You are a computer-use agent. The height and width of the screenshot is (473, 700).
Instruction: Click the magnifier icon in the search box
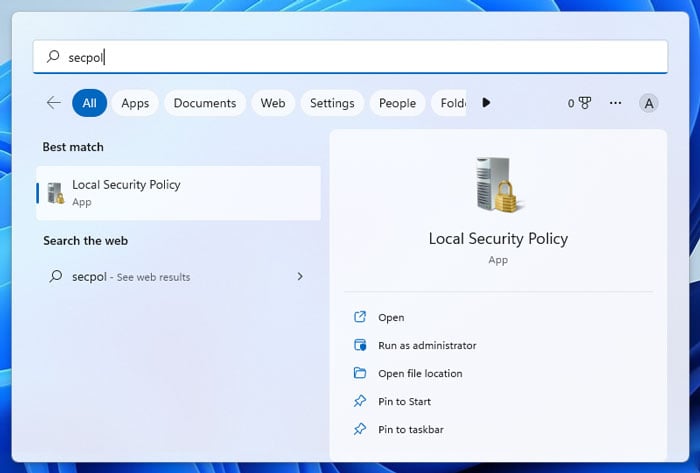coord(53,56)
